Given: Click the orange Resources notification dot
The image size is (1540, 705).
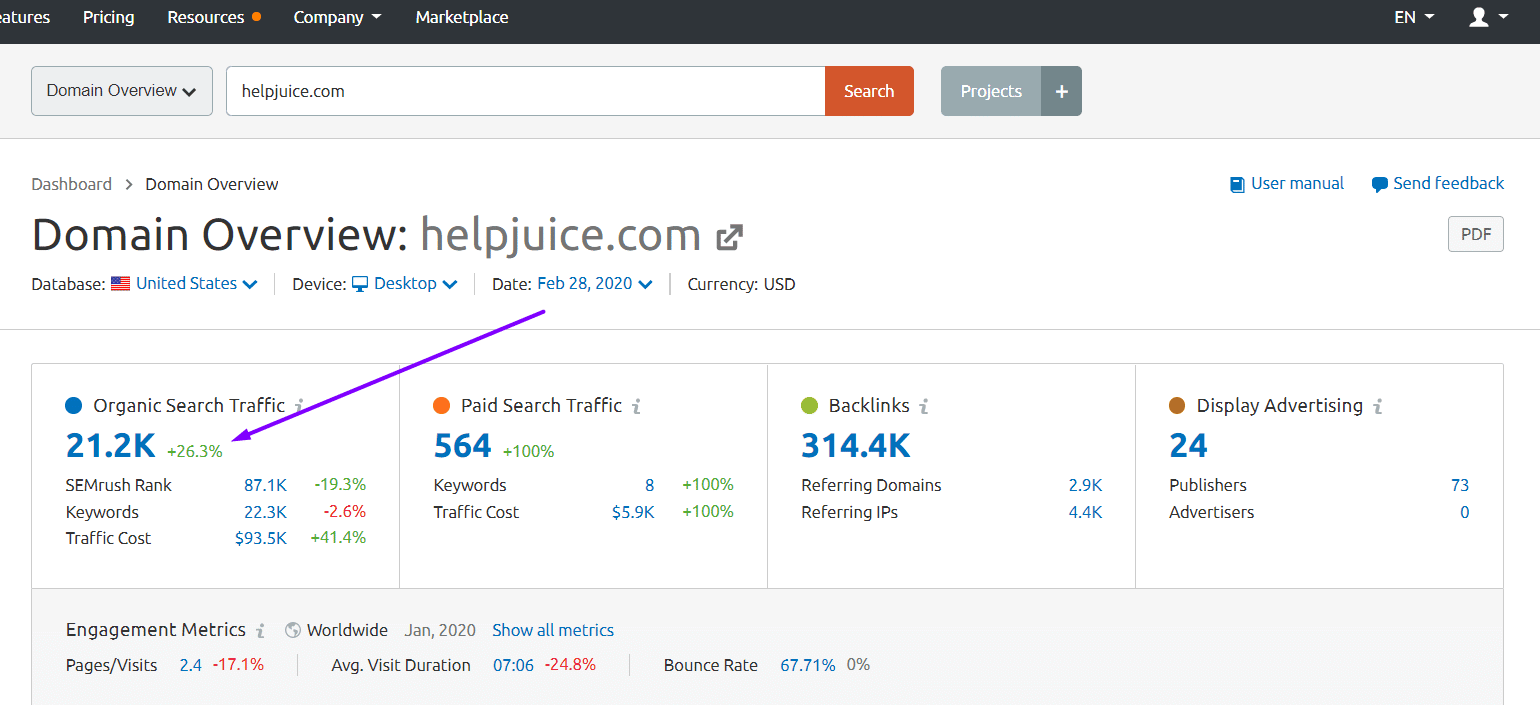Looking at the screenshot, I should click(257, 17).
